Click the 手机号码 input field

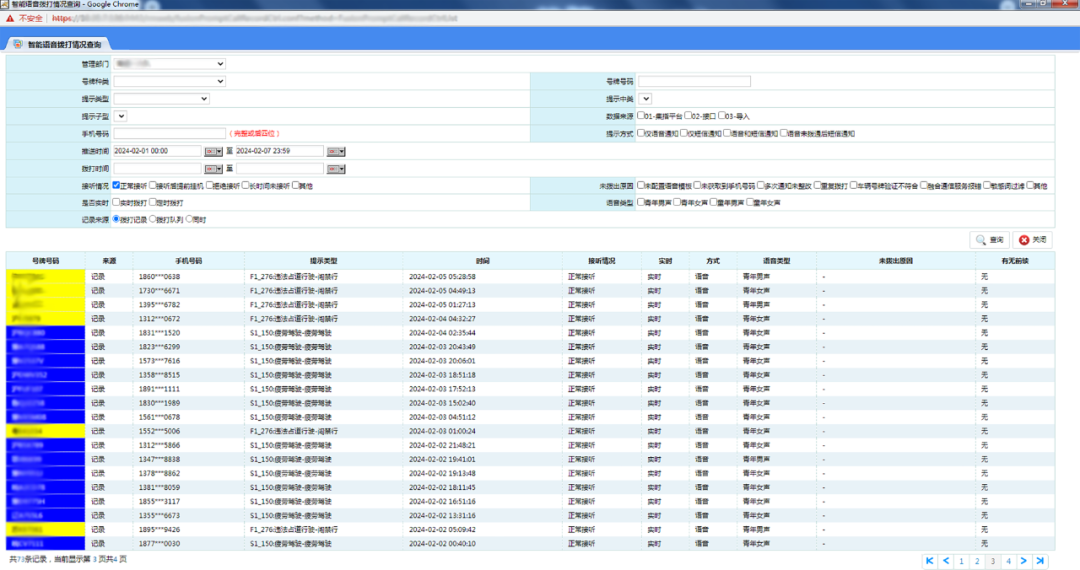pos(169,133)
